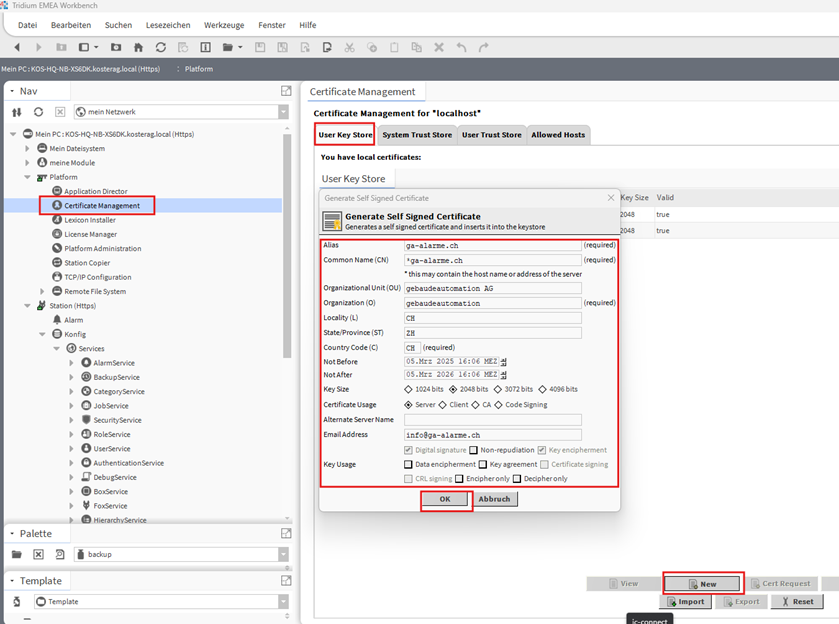839x624 pixels.
Task: Maximize the Nav panel icon
Action: (286, 91)
